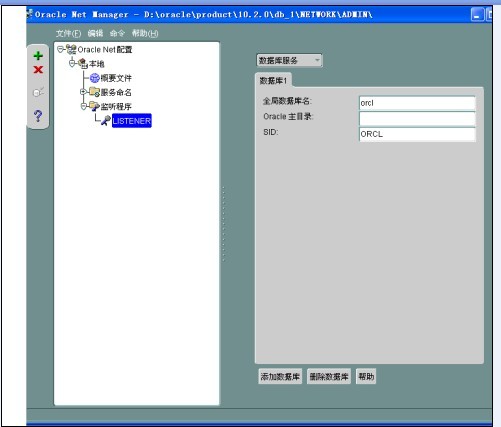Open the 文件(F) menu
The width and height of the screenshot is (501, 427).
[x=68, y=33]
